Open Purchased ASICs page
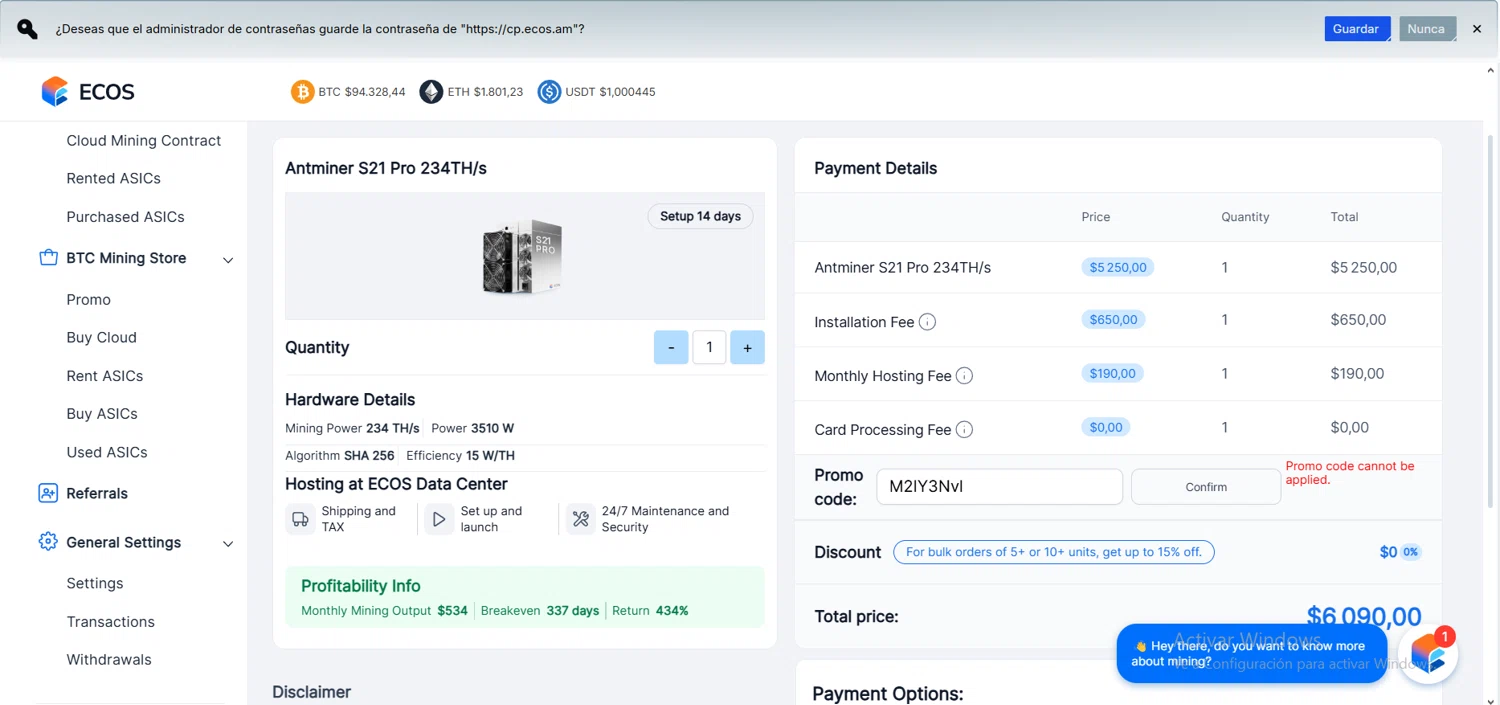Image resolution: width=1500 pixels, height=705 pixels. coord(125,216)
